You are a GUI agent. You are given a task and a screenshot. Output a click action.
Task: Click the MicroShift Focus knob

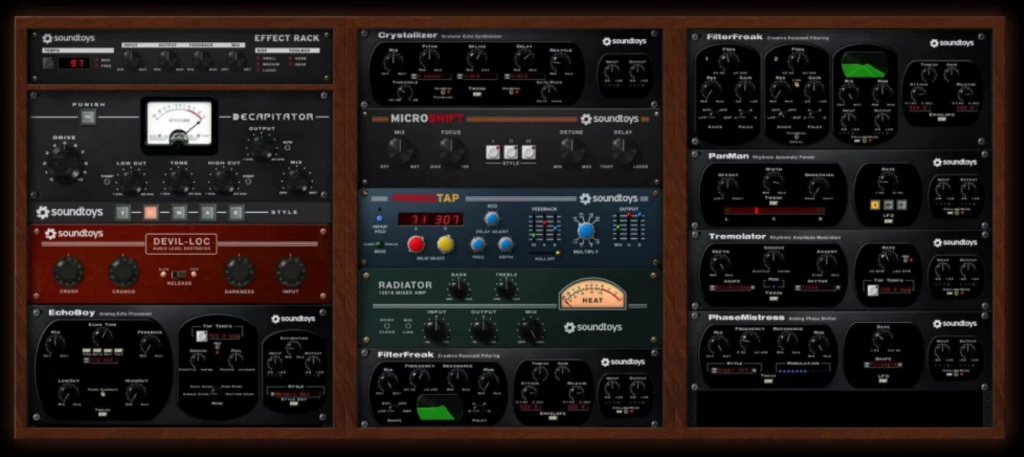[x=451, y=150]
